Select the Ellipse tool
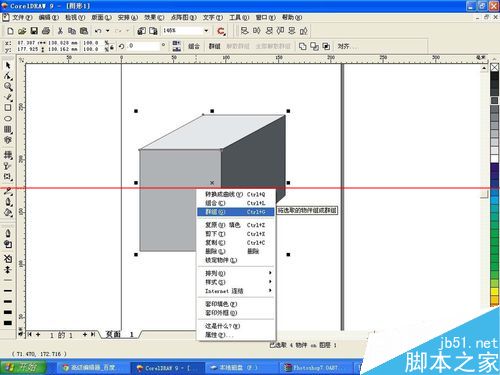500x375 pixels. [x=8, y=119]
